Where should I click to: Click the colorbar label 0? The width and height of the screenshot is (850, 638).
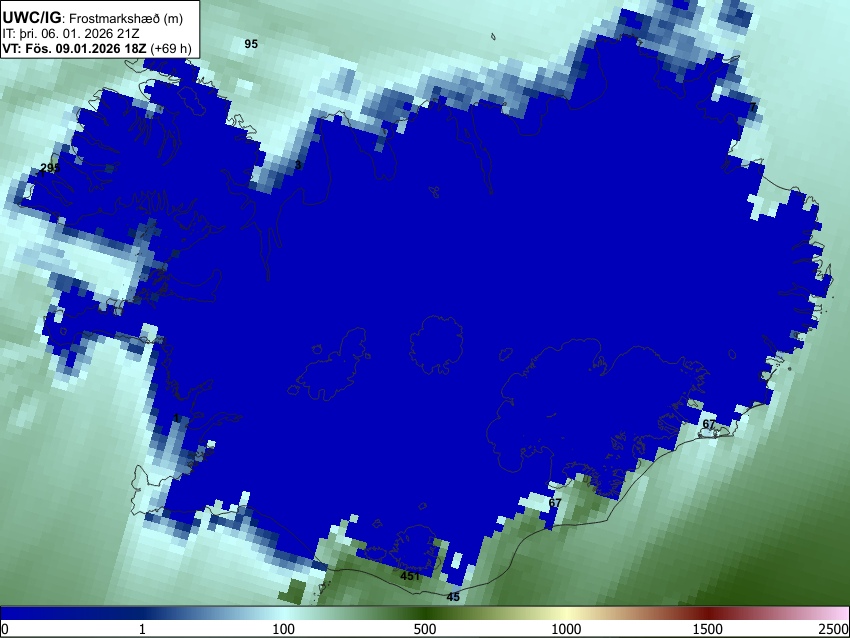coord(5,629)
